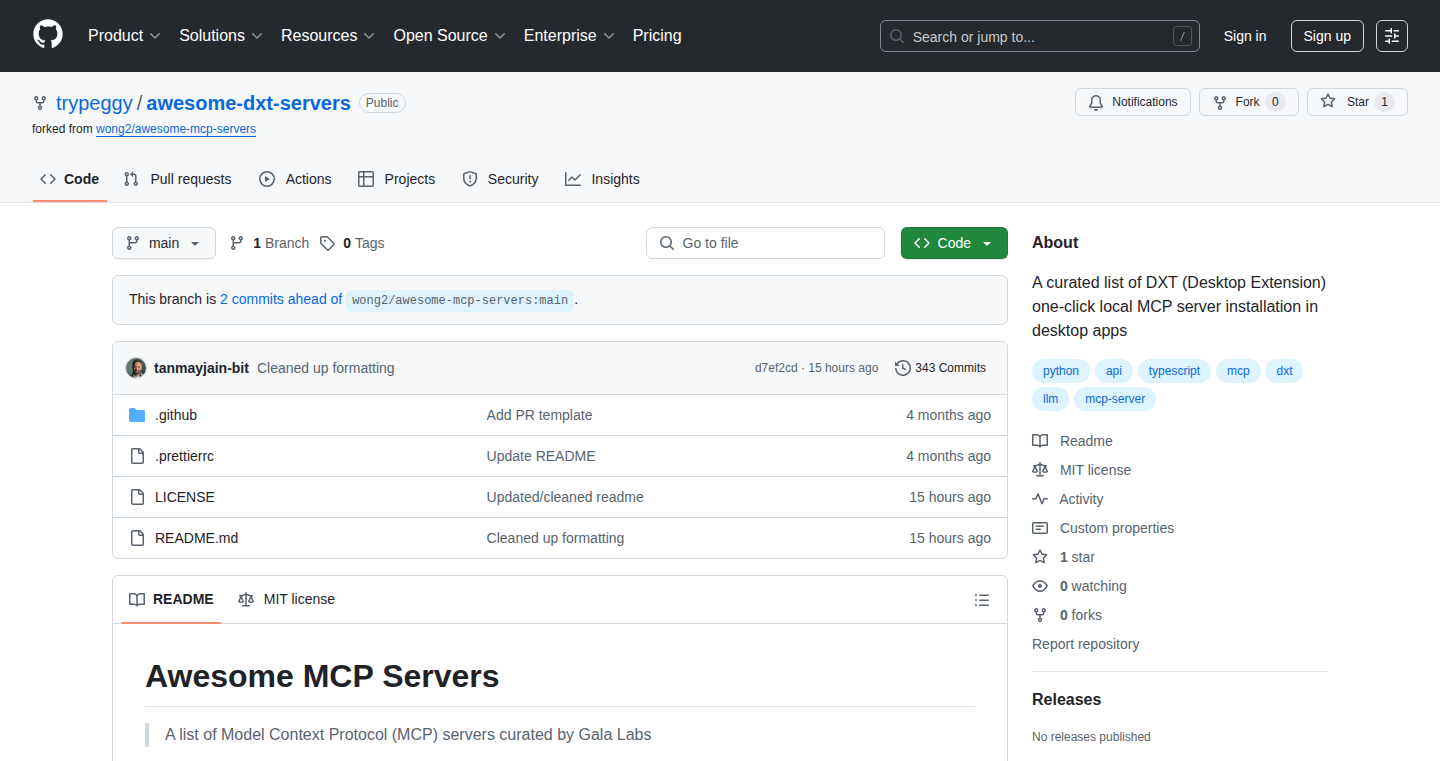Expand the Solutions menu
Screen dimensions: 1440x761
221,36
